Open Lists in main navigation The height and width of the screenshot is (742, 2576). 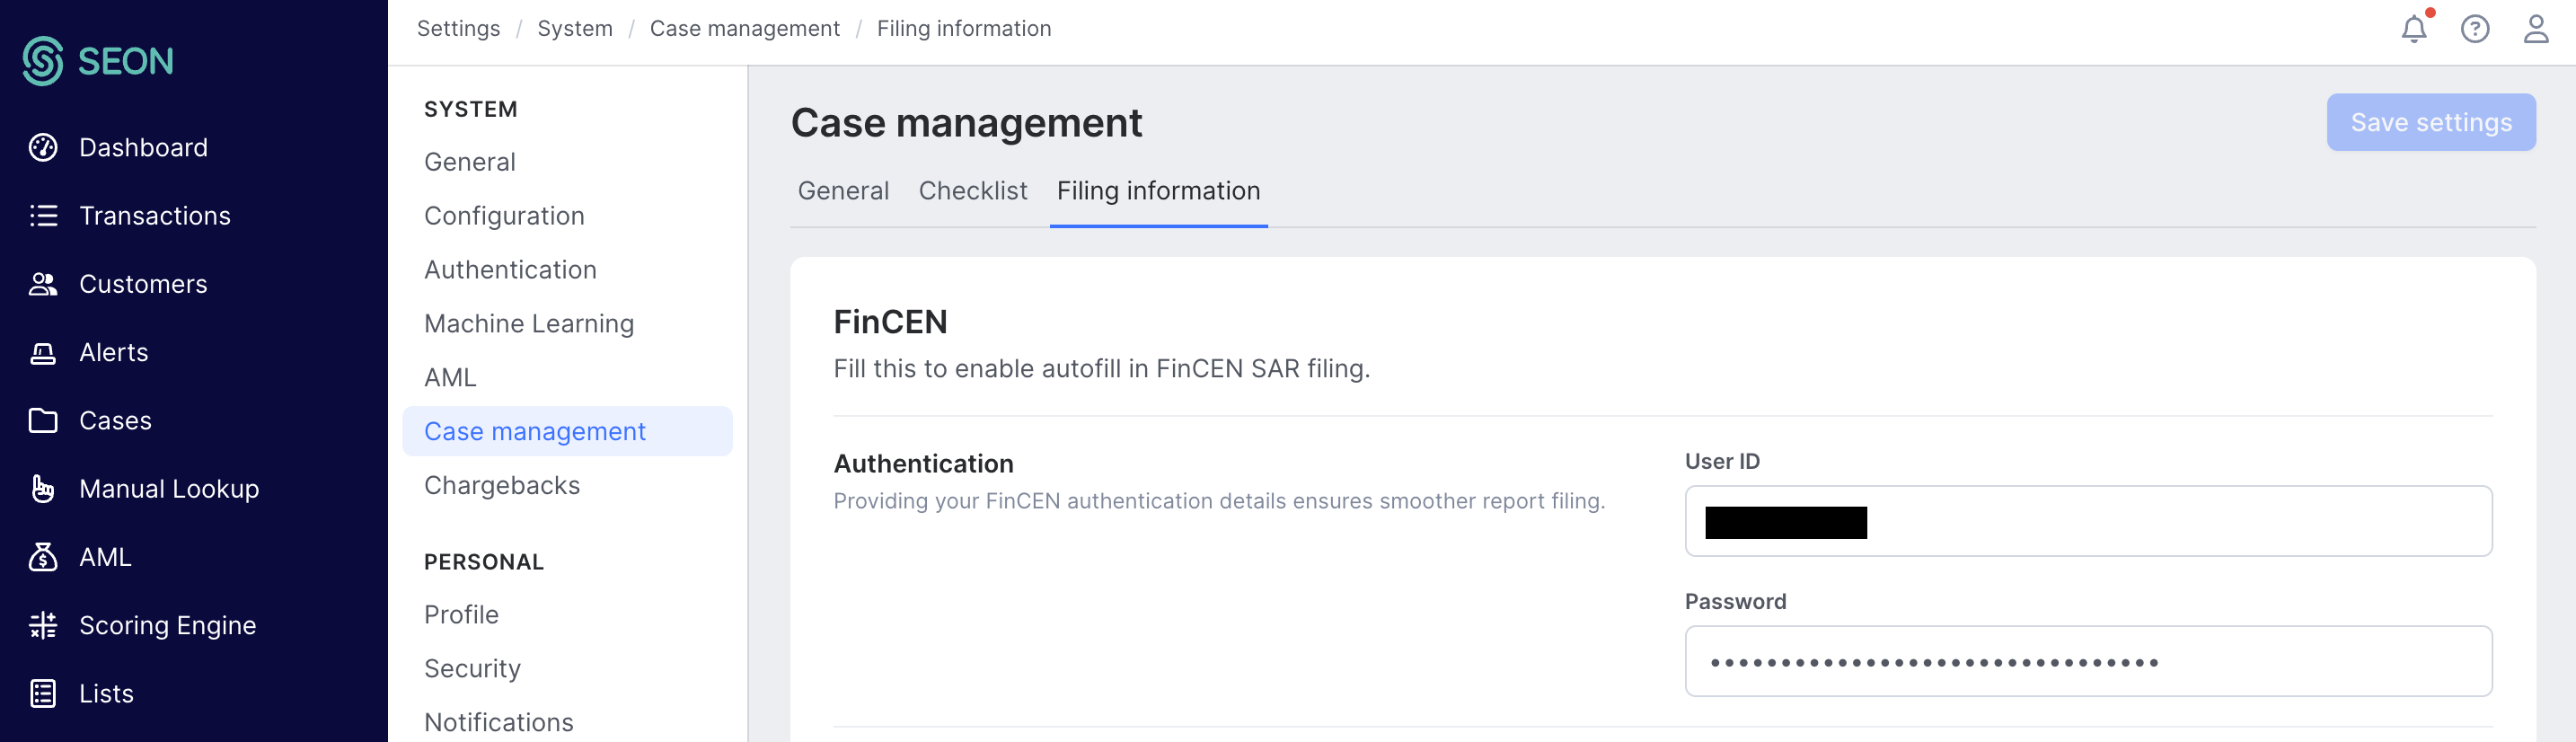[106, 693]
